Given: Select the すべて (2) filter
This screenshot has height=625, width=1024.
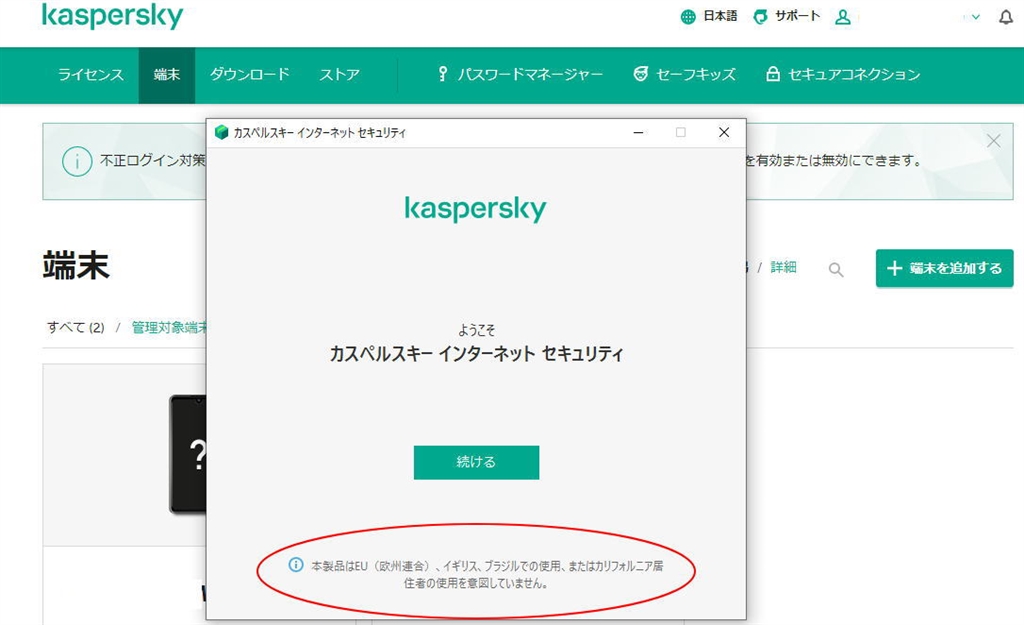Looking at the screenshot, I should click(76, 327).
